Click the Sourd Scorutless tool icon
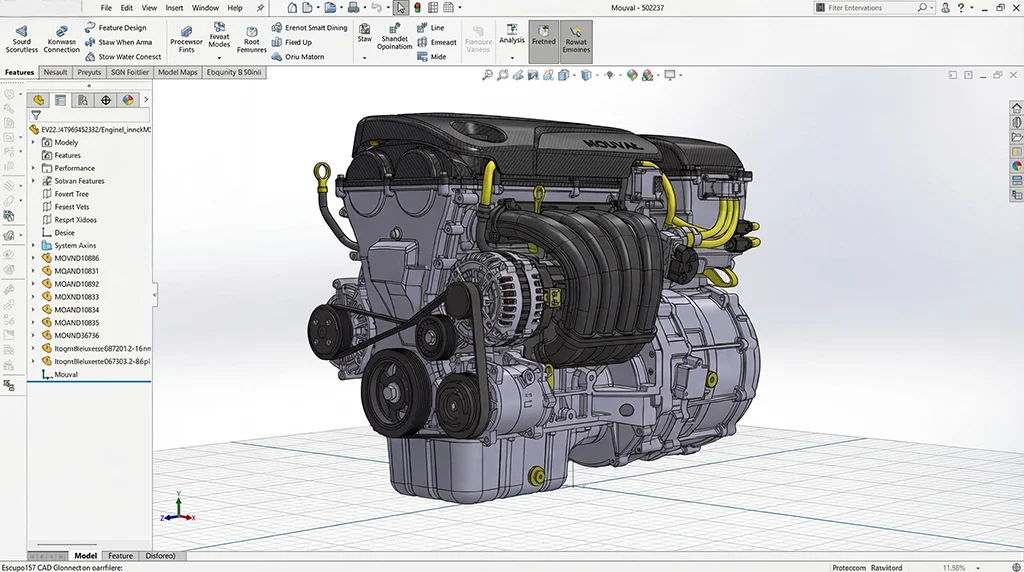The height and width of the screenshot is (572, 1024). 21,32
